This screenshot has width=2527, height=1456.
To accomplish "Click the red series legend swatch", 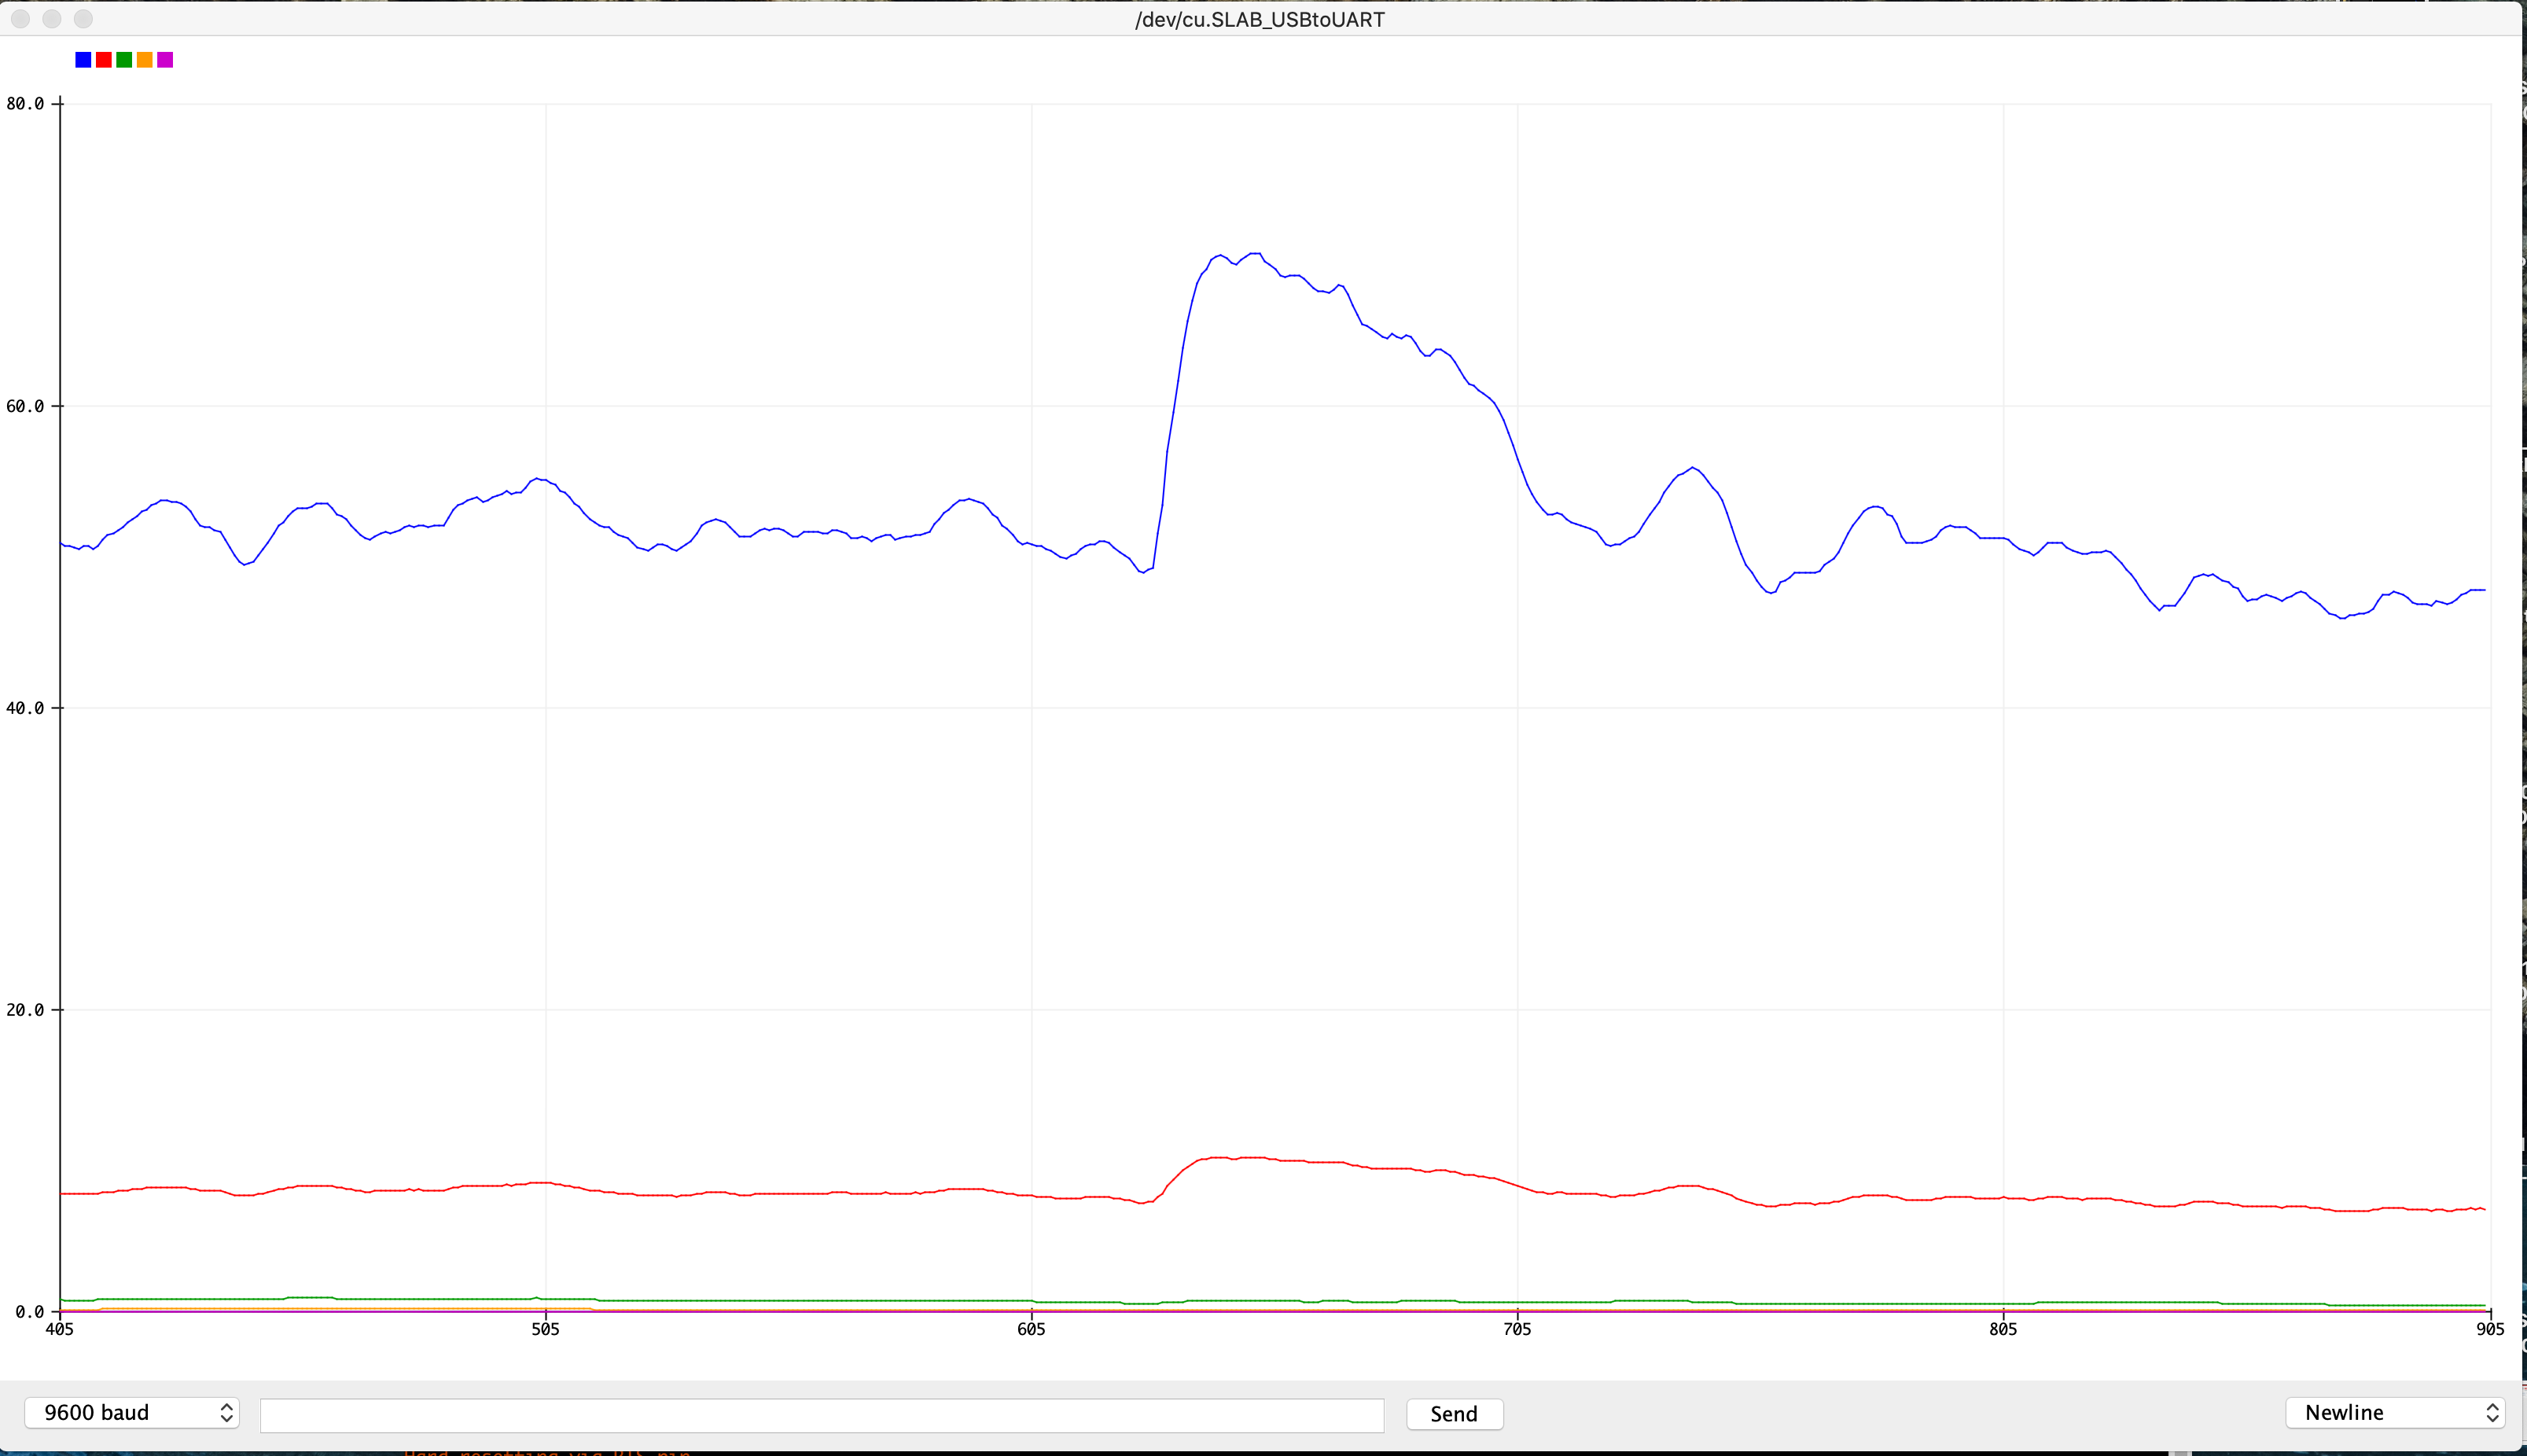I will coord(104,60).
